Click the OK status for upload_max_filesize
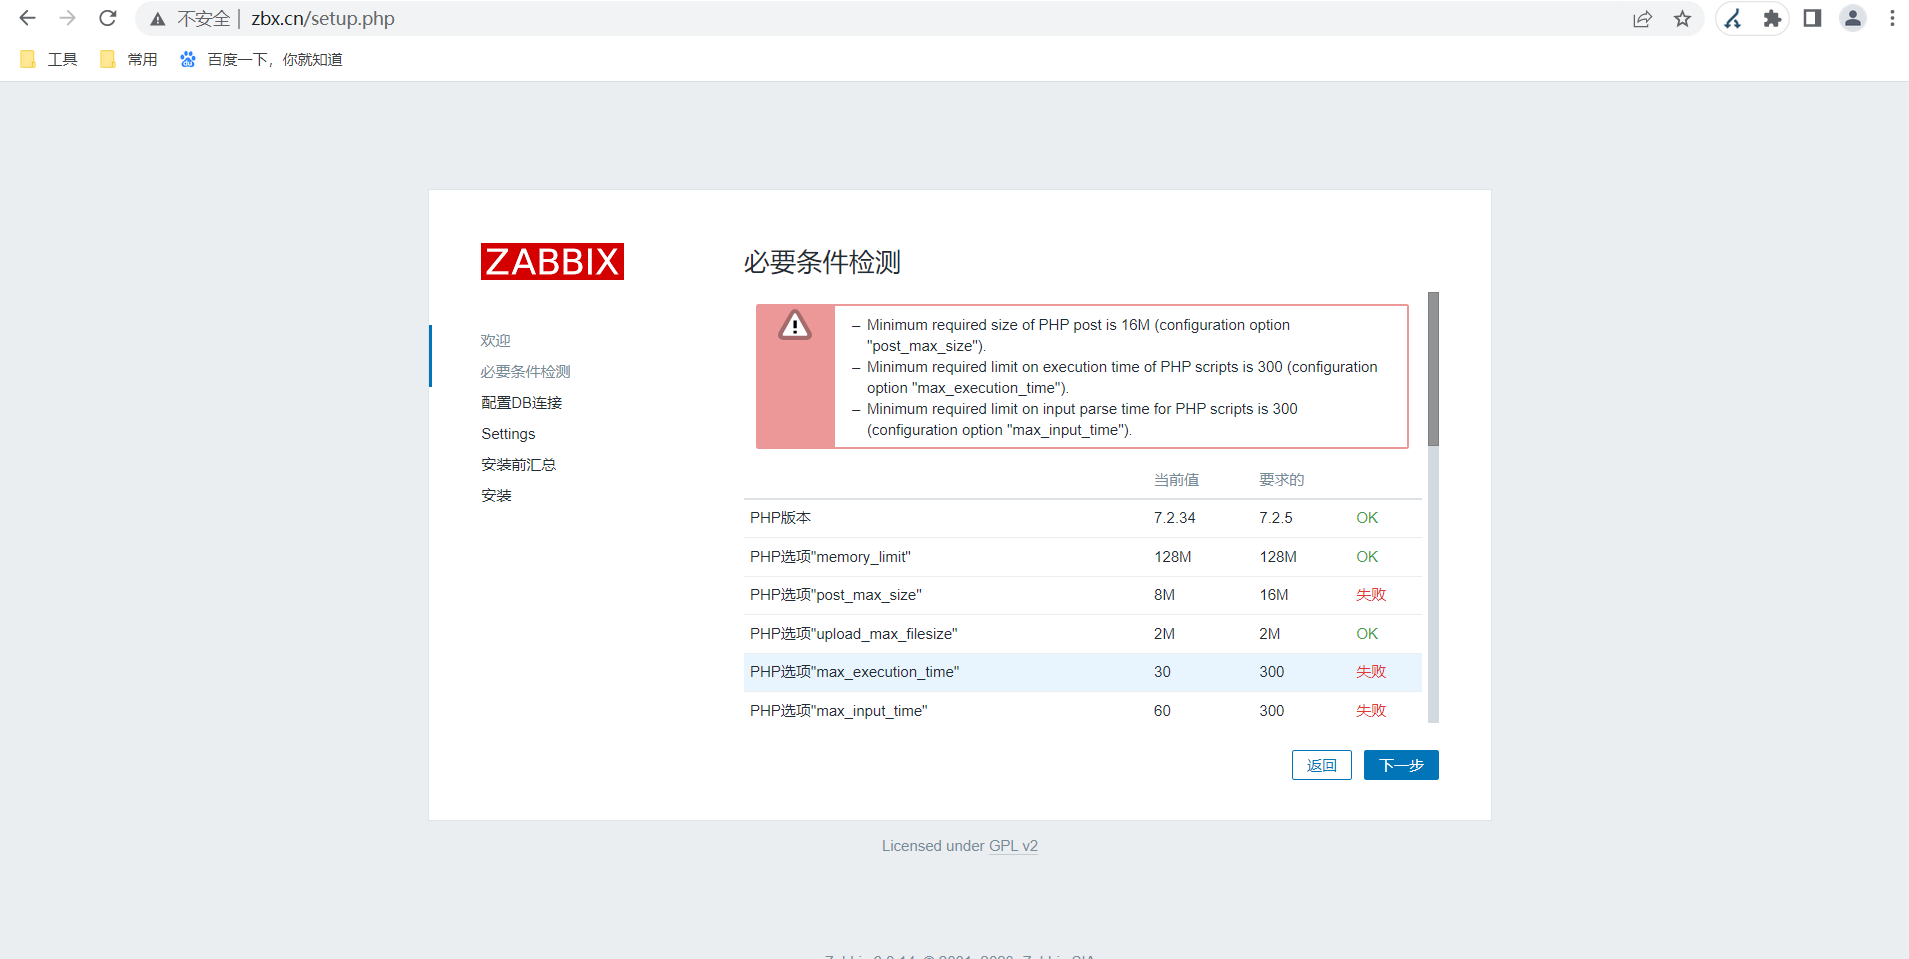 pos(1367,634)
